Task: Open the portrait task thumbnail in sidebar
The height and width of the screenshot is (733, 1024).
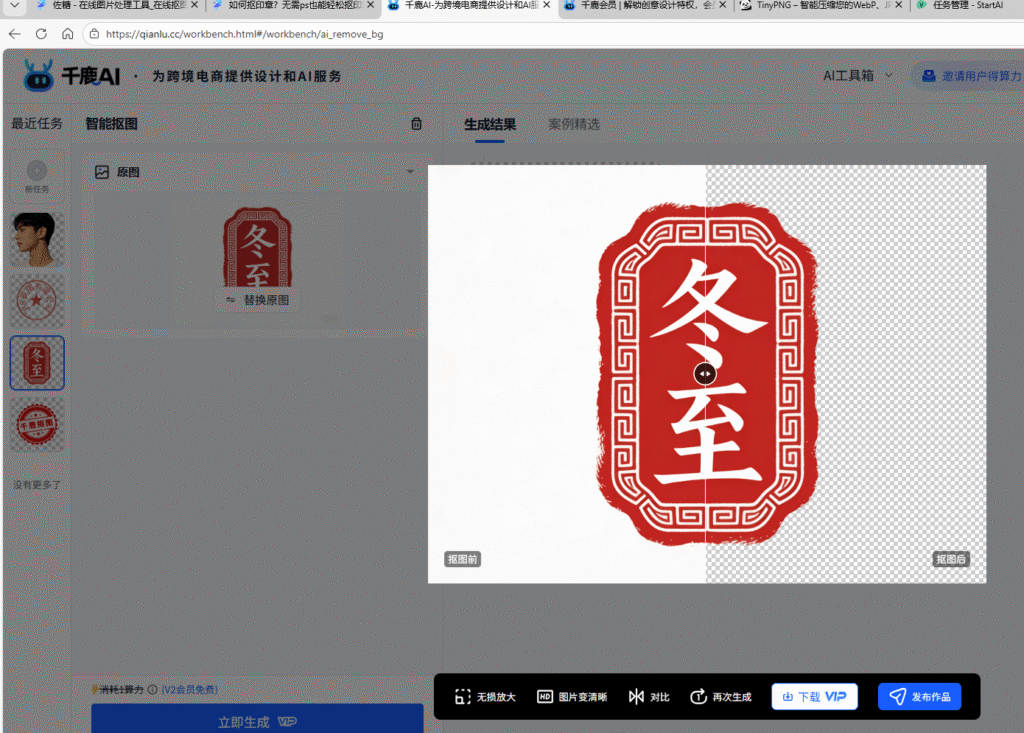Action: point(36,239)
